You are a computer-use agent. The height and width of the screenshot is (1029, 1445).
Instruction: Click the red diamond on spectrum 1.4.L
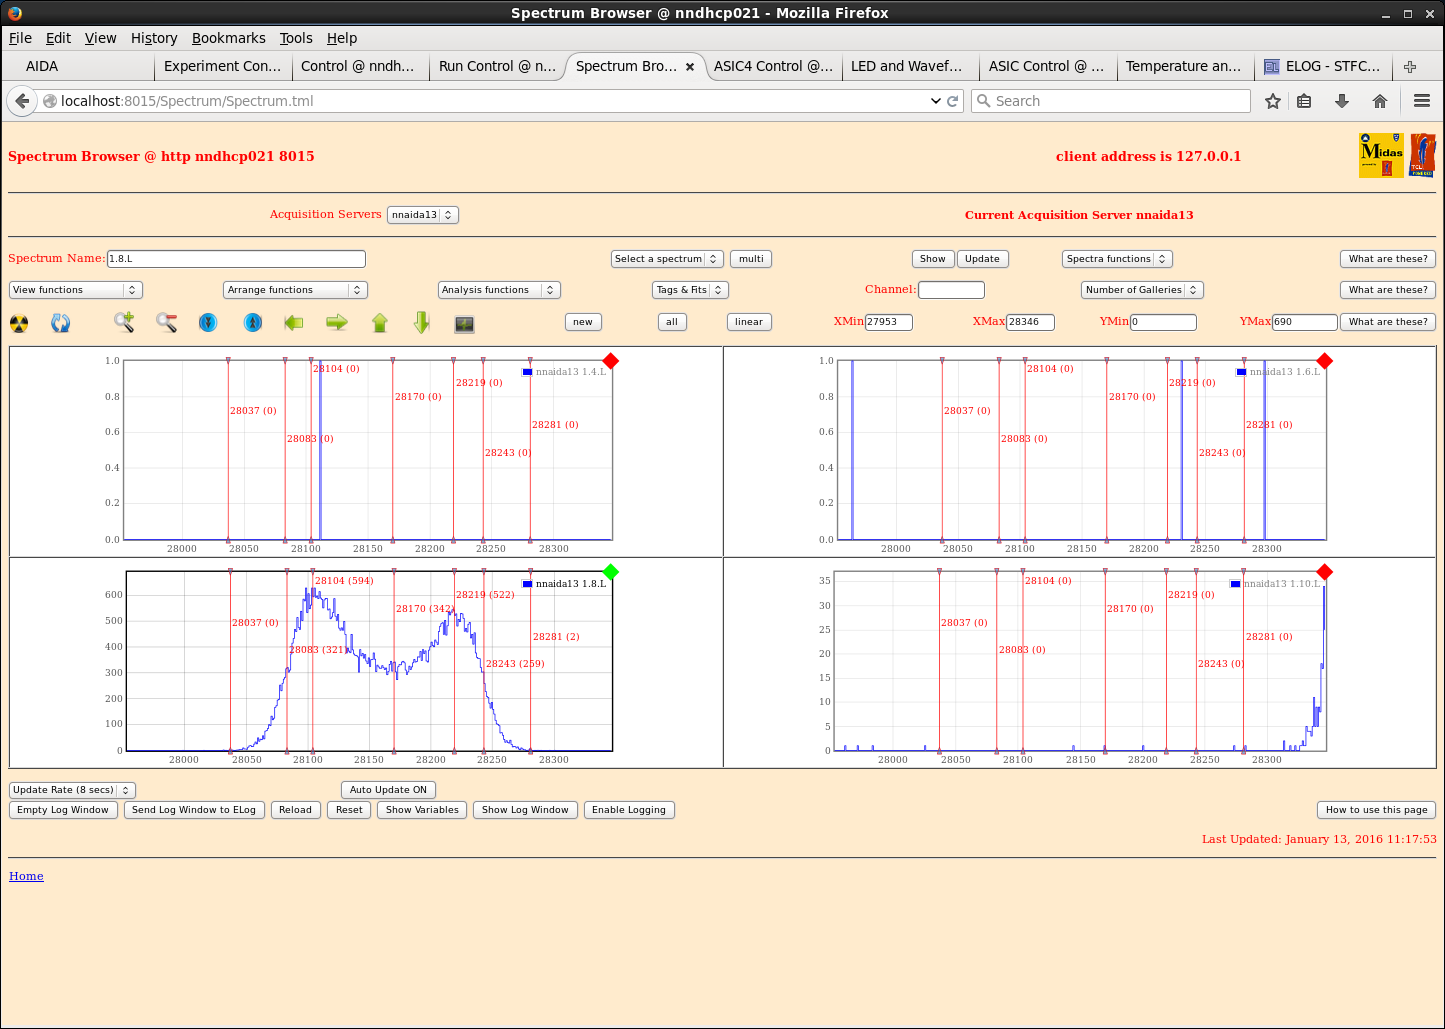[x=611, y=360]
